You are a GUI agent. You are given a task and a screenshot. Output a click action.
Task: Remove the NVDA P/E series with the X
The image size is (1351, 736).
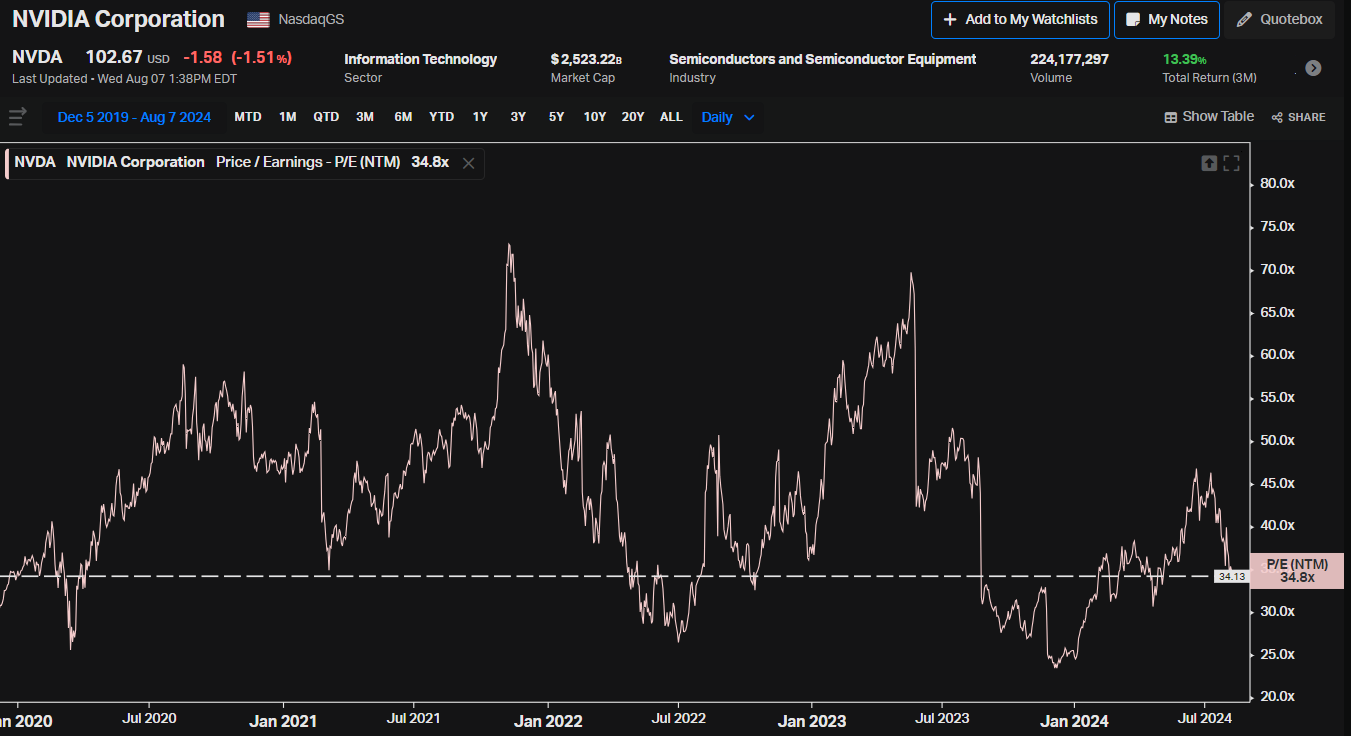(x=468, y=163)
